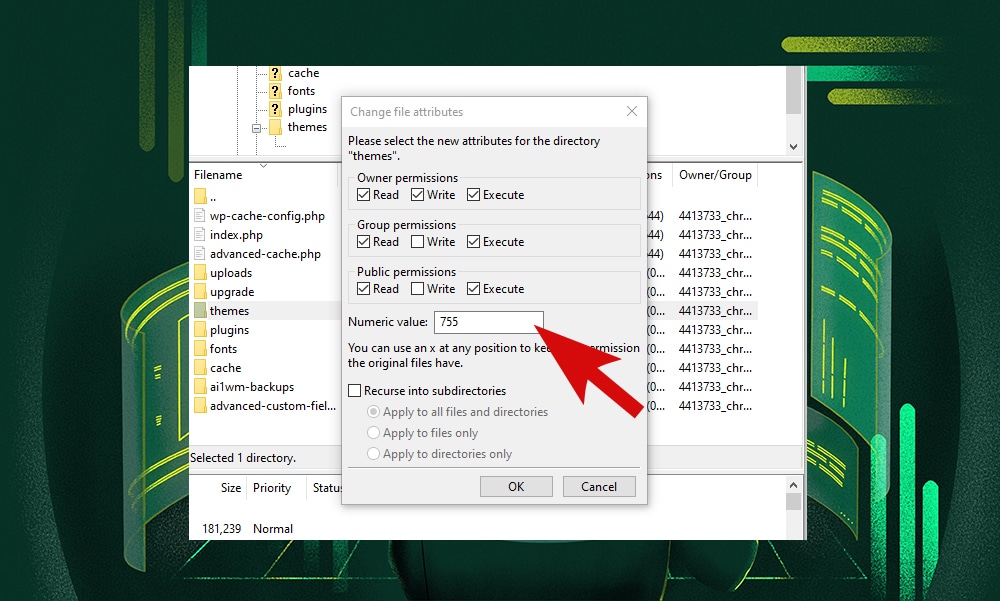Viewport: 1000px width, 601px height.
Task: Click the unexpanded cache folder in the directory tree
Action: (302, 72)
